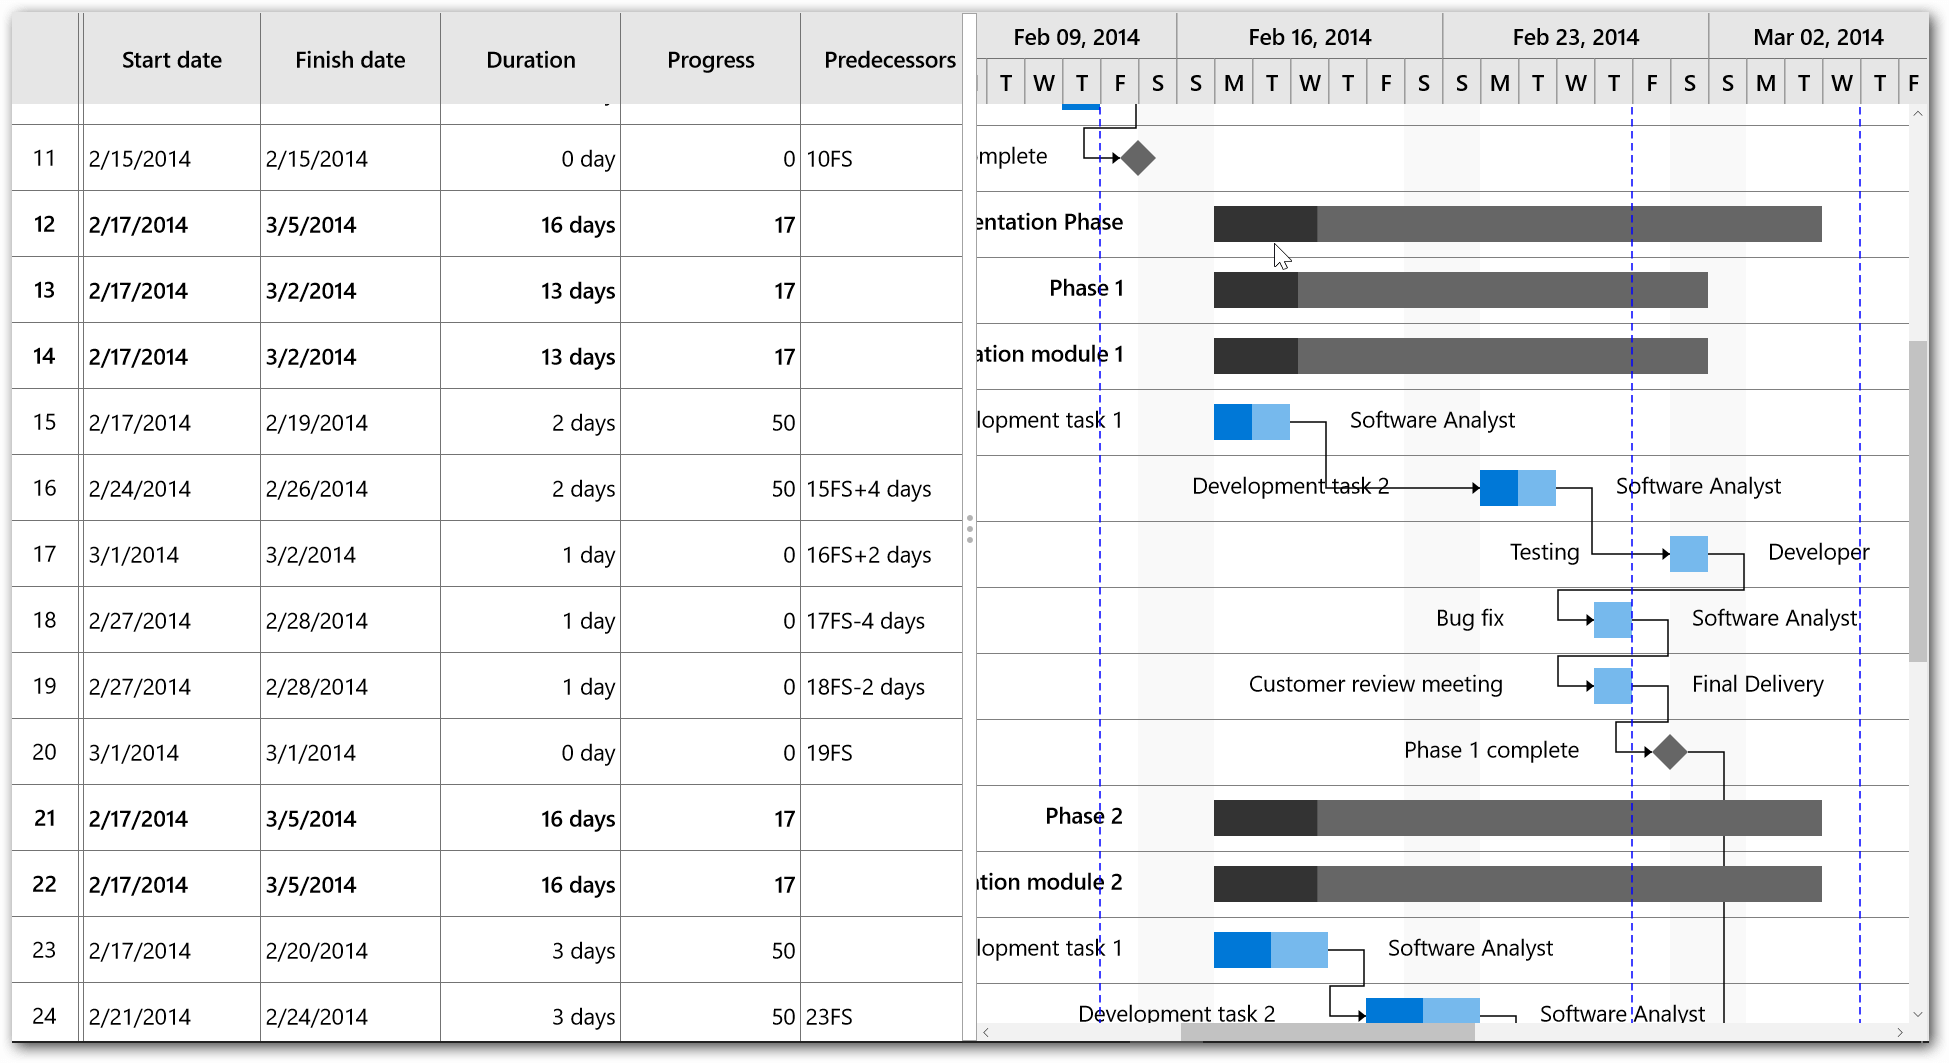
Task: Click the Mar 02, 2014 week header
Action: 1818,37
